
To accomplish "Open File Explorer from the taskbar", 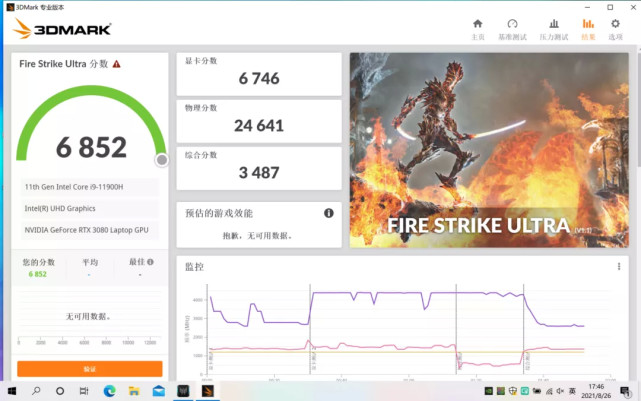I will [x=134, y=391].
